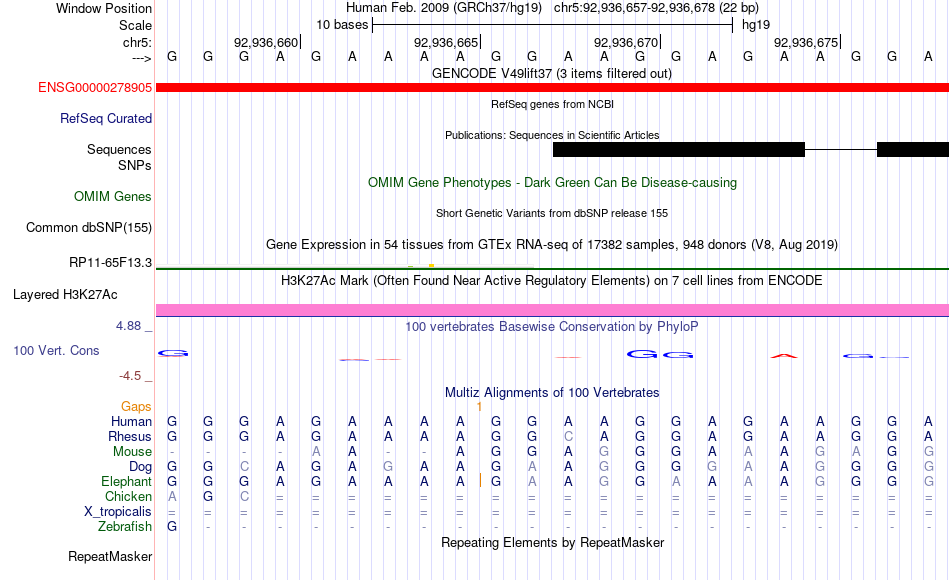Image resolution: width=950 pixels, height=580 pixels.
Task: Click the G base in Chicken row
Action: (x=208, y=496)
